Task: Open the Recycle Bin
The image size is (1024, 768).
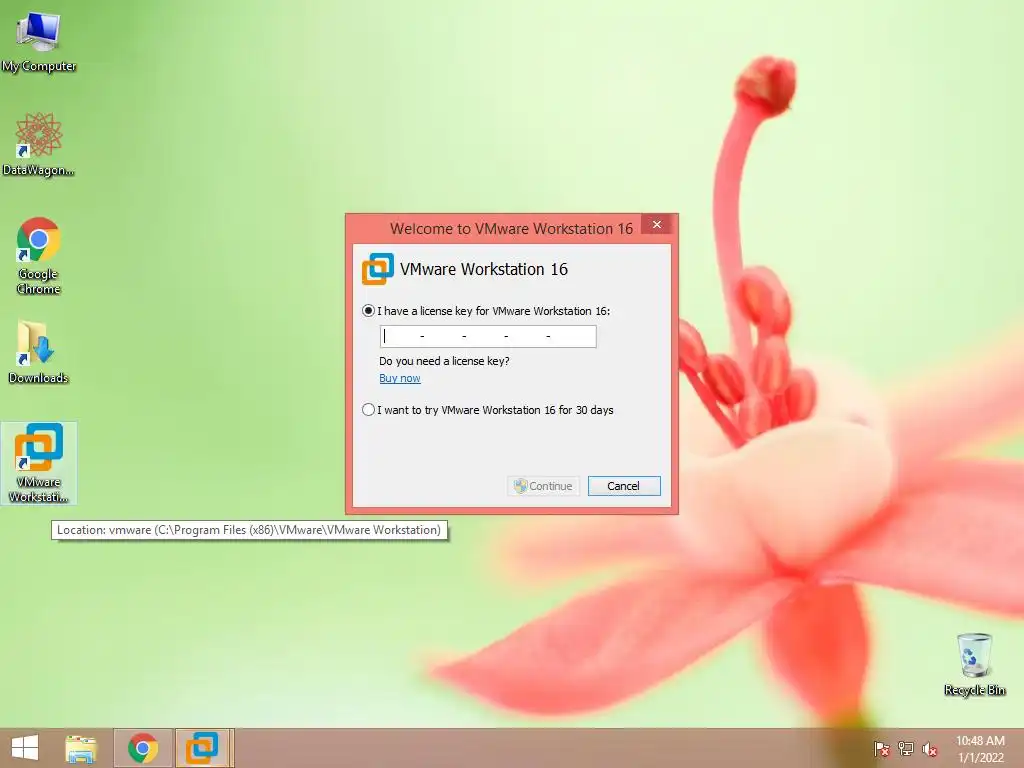Action: point(974,664)
